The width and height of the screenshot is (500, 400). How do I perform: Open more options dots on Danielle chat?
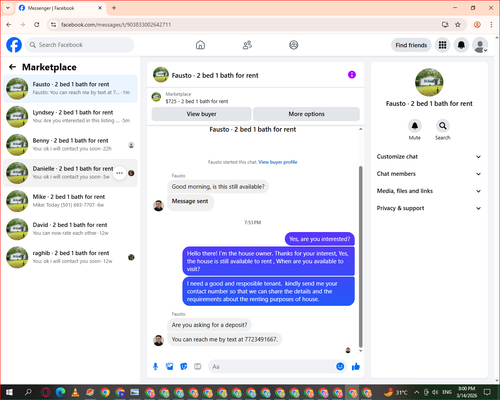click(x=119, y=173)
